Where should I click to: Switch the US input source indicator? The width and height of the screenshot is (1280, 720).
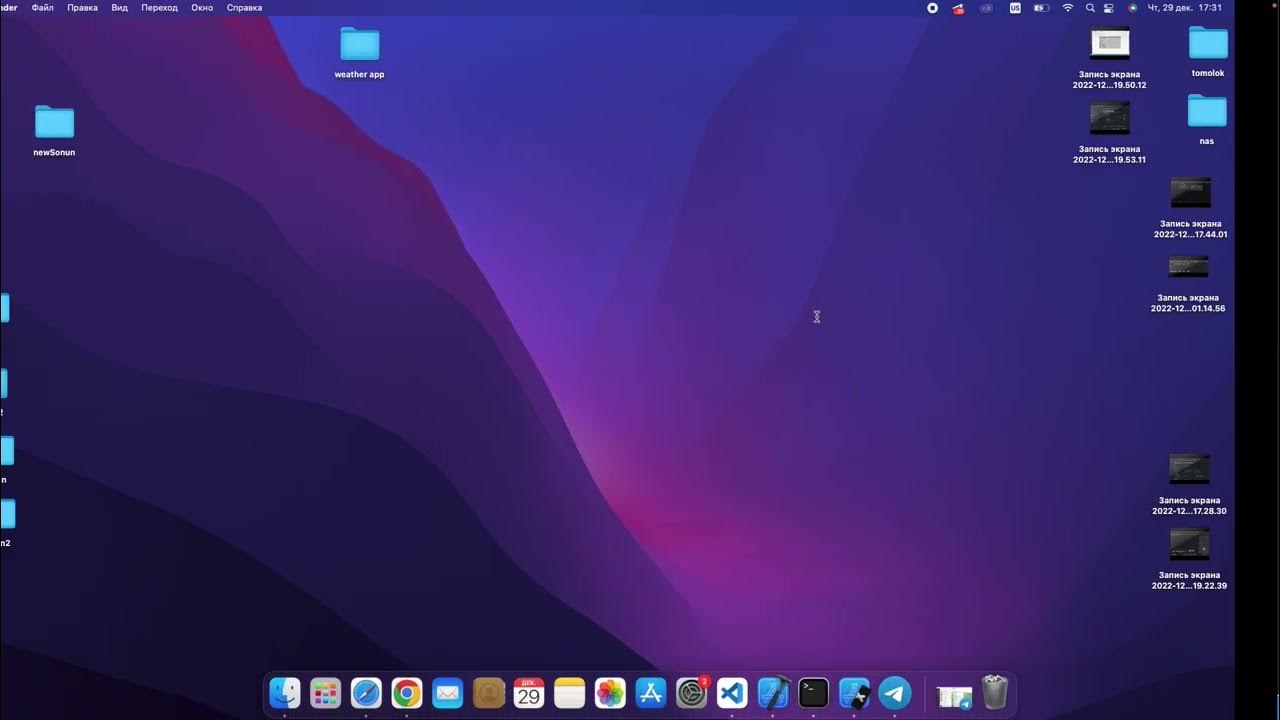click(x=1015, y=8)
